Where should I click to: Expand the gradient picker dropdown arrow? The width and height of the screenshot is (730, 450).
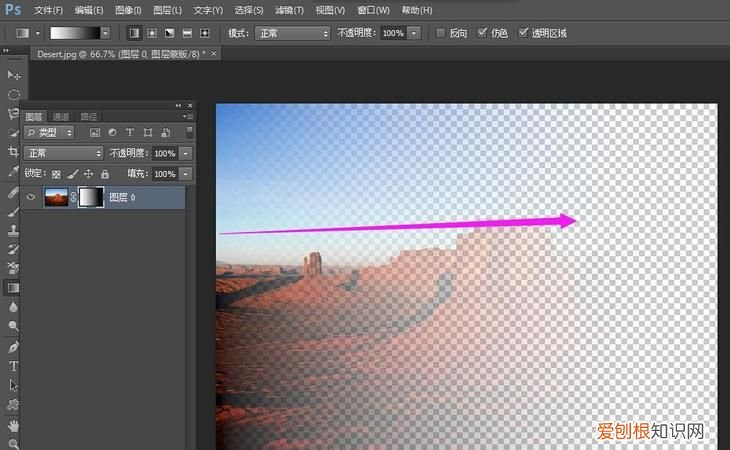coord(105,33)
